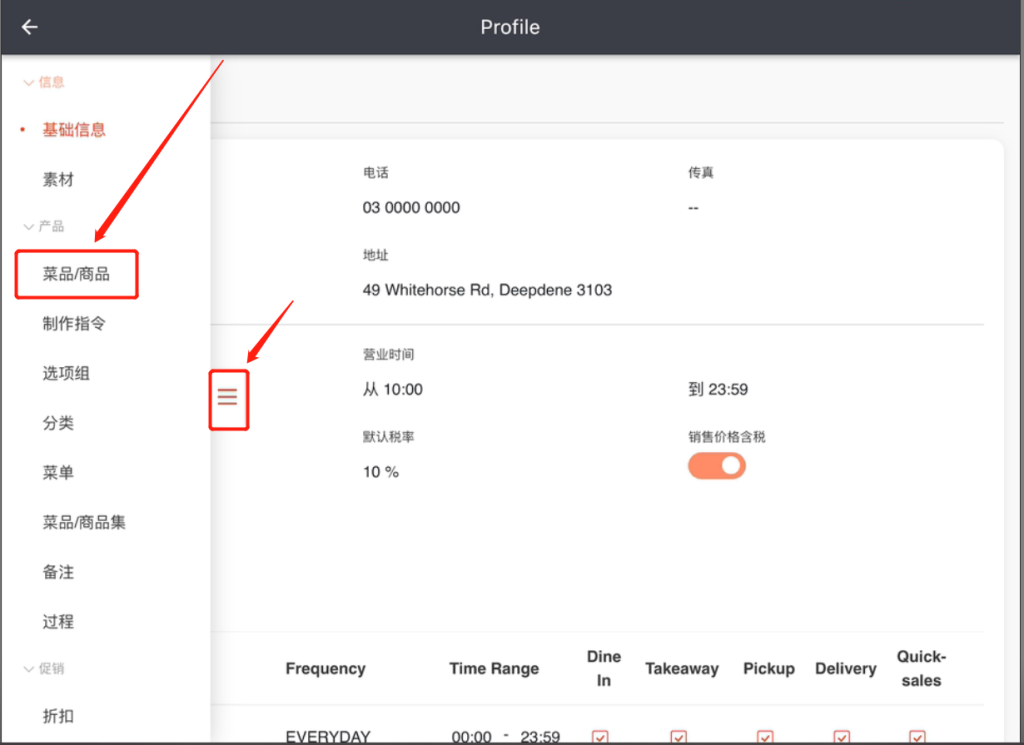The image size is (1024, 745).
Task: Click the Delivery column header
Action: (x=846, y=669)
